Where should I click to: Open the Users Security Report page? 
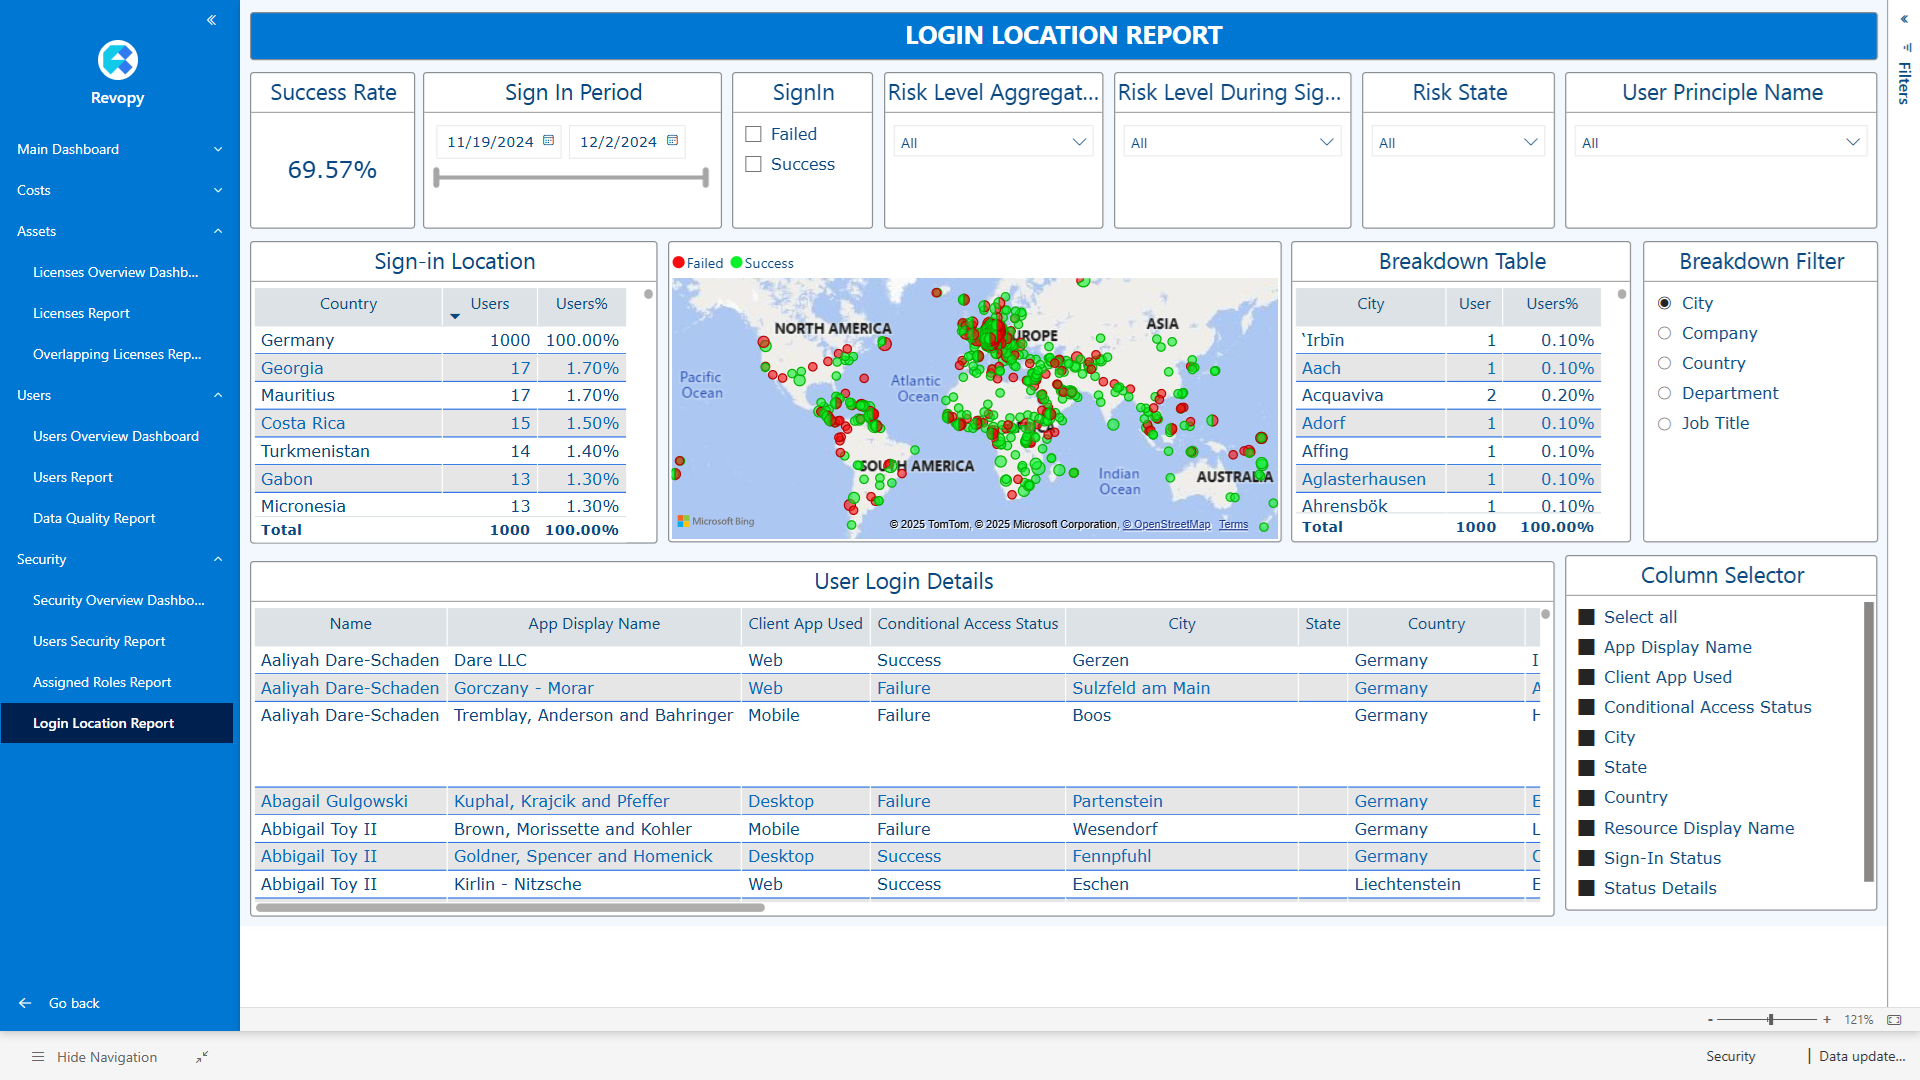point(99,641)
